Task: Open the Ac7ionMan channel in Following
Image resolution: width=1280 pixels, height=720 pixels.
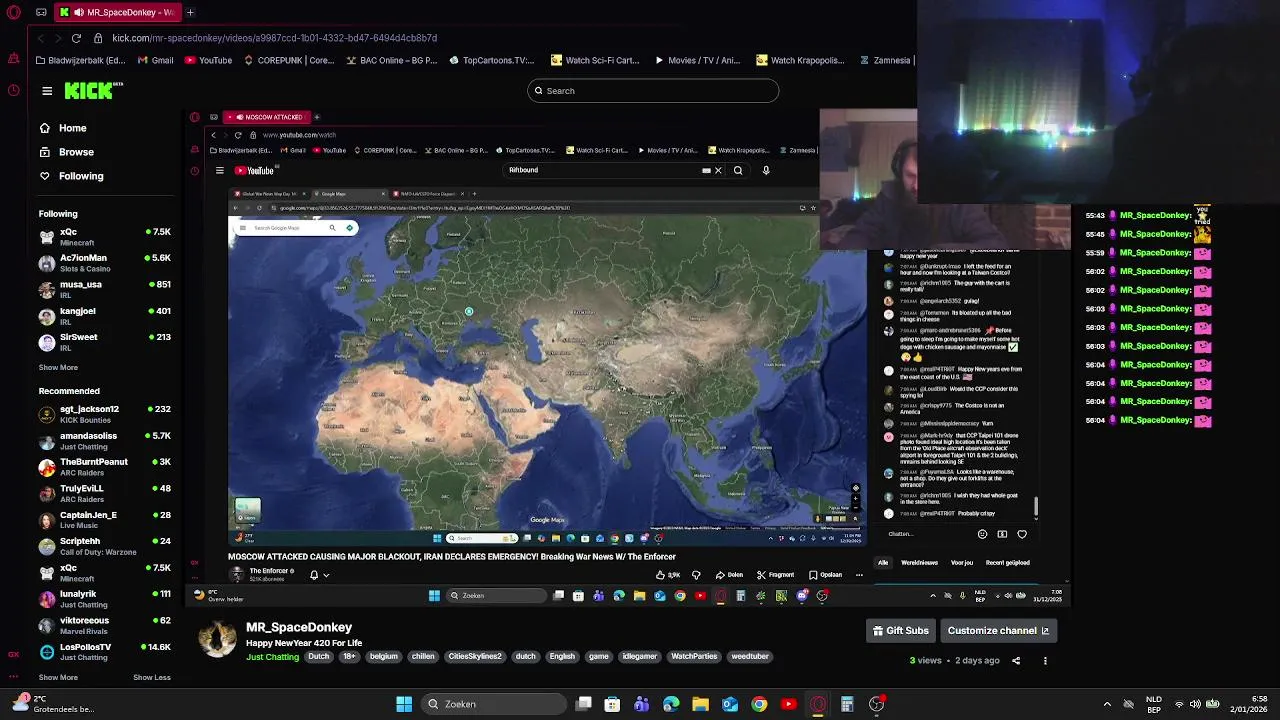Action: coord(105,263)
